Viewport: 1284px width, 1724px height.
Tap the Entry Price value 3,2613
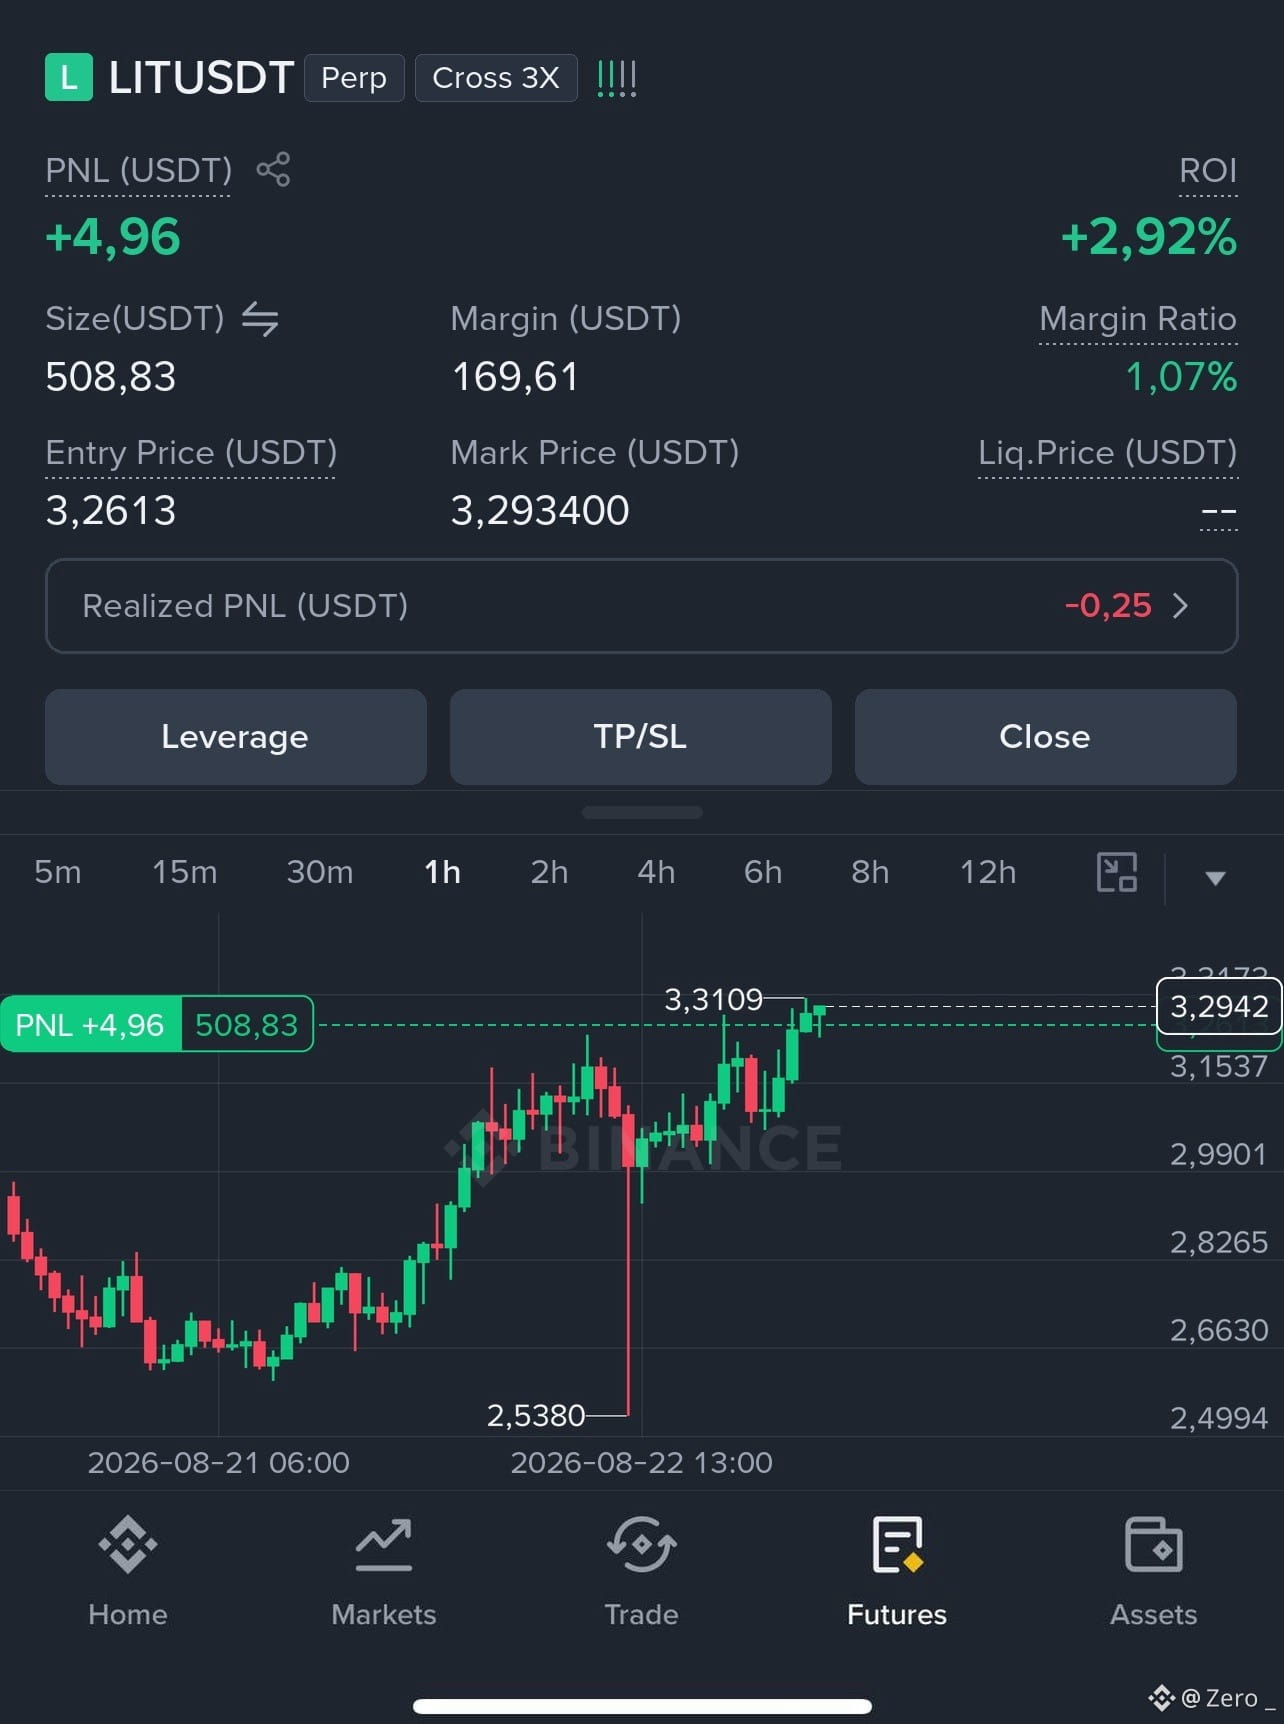click(111, 511)
